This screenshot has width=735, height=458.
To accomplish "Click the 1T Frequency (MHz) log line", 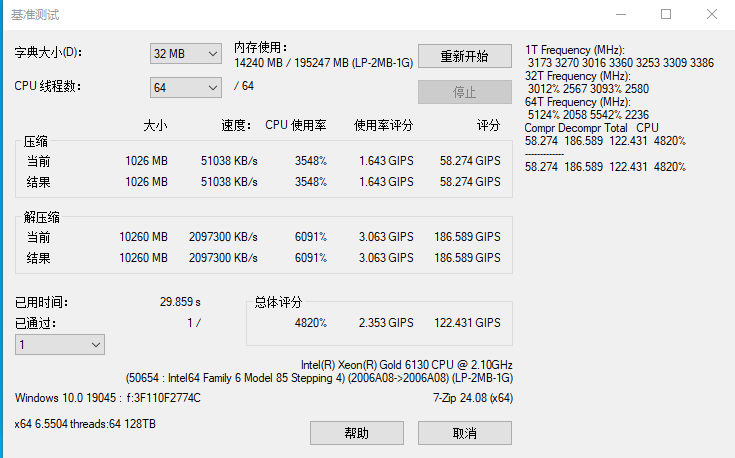I will pyautogui.click(x=574, y=49).
